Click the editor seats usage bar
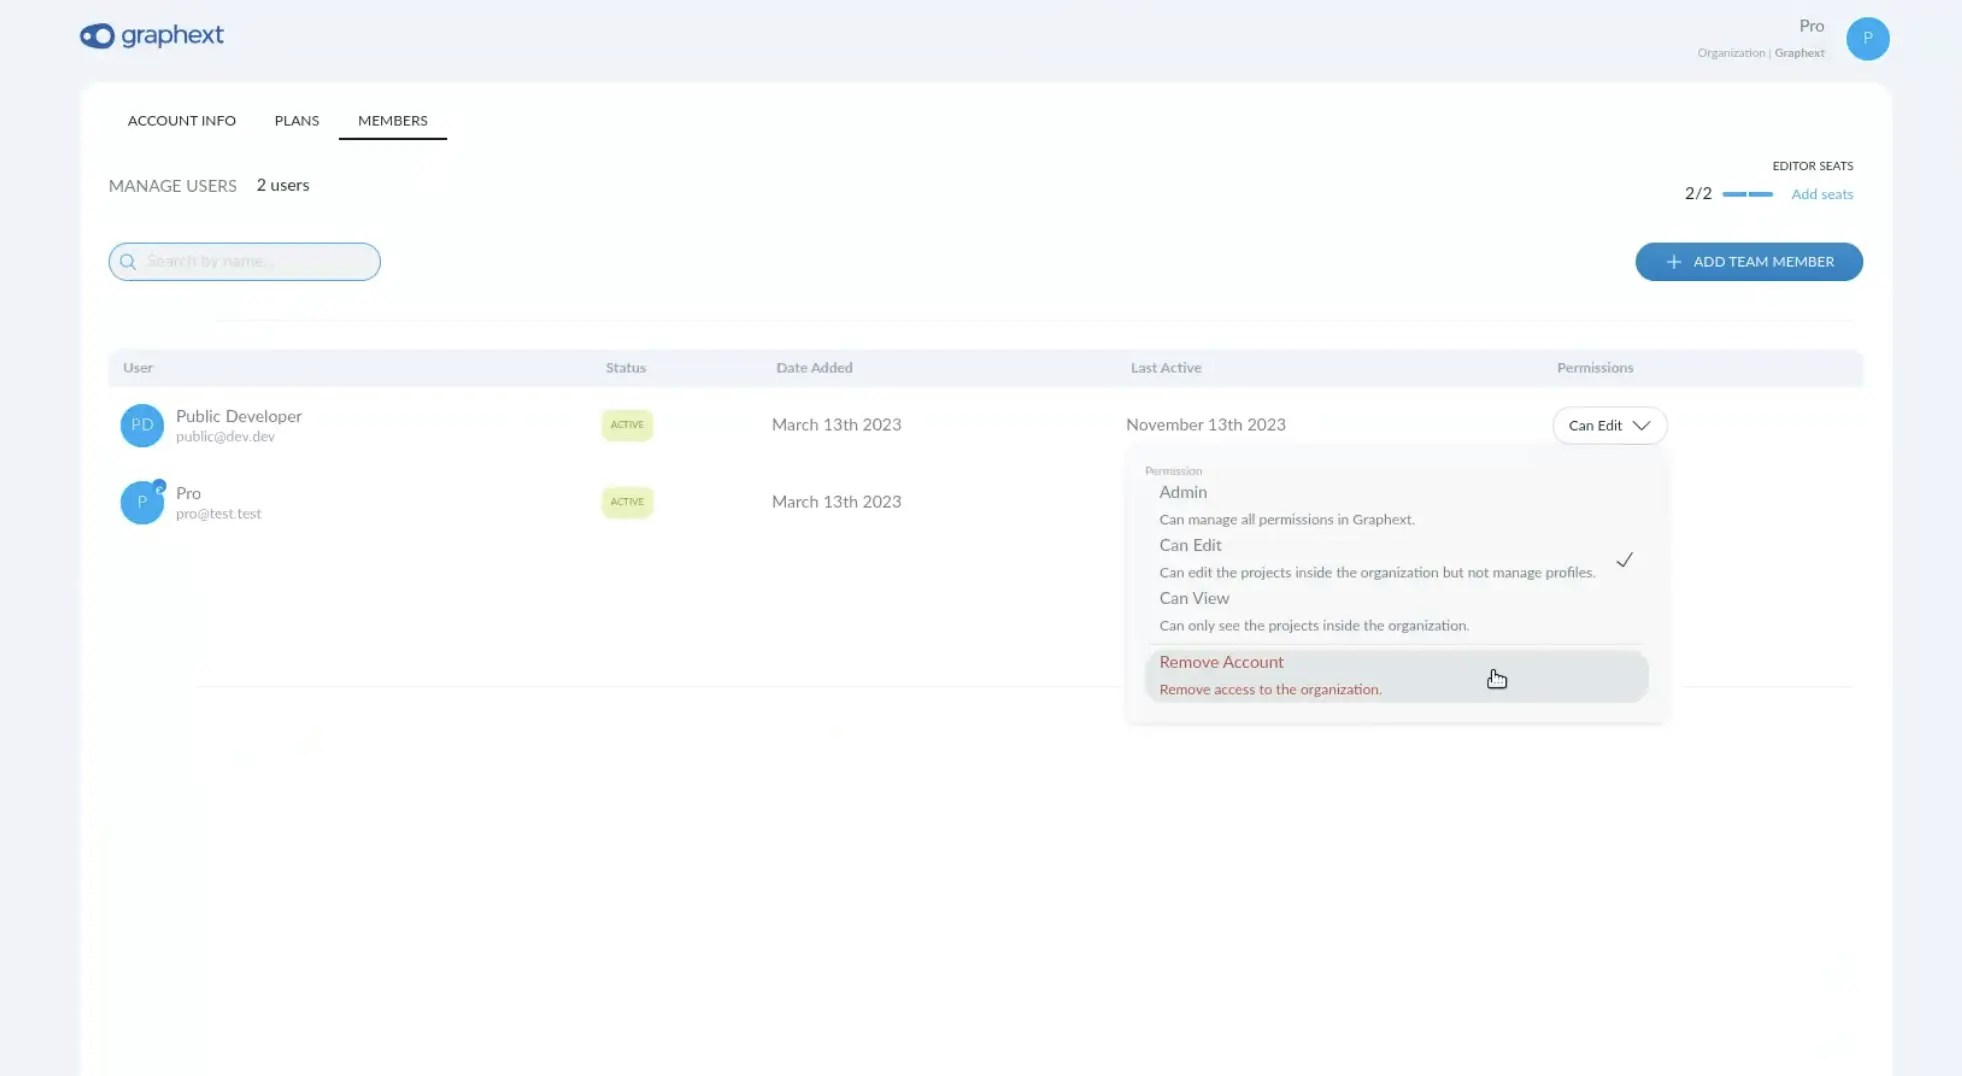 click(x=1748, y=193)
